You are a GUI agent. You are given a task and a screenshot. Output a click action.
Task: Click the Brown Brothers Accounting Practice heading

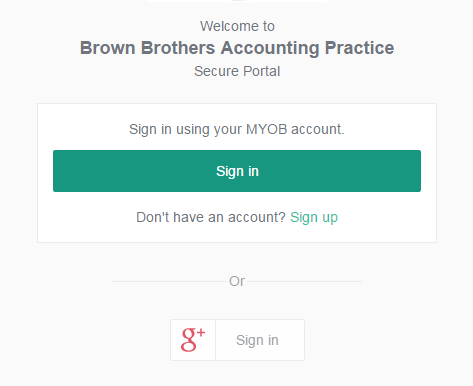(x=237, y=48)
